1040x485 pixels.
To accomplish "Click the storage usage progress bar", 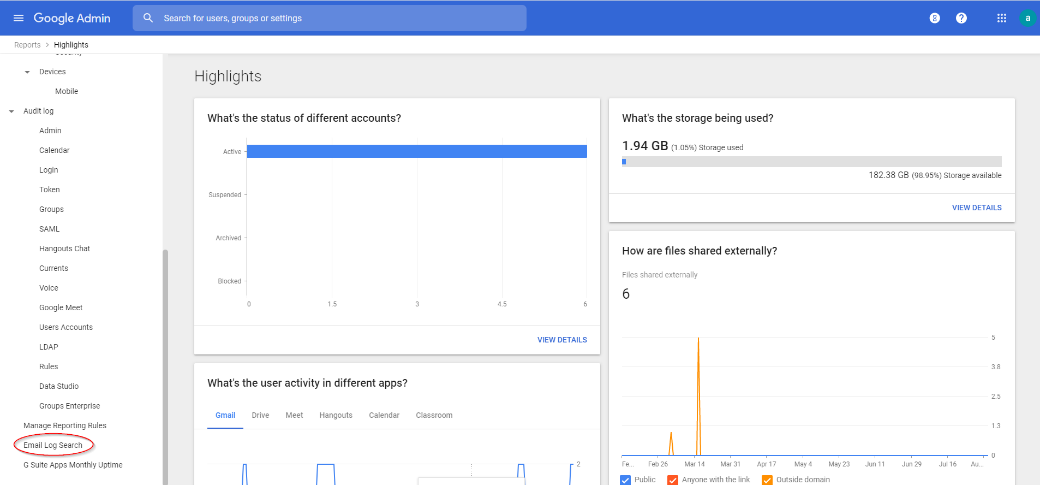I will (811, 161).
